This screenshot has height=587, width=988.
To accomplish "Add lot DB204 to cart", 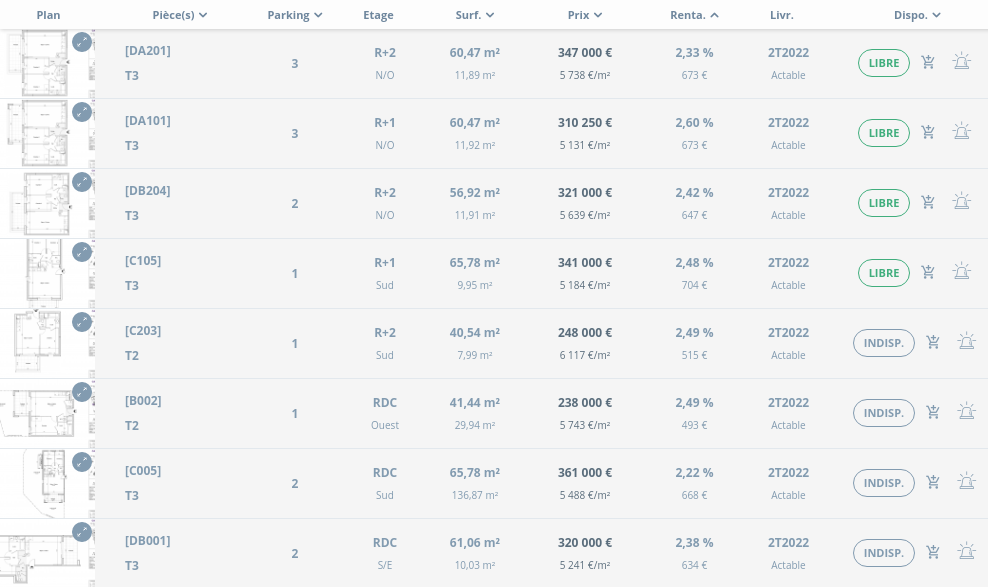I will tap(928, 203).
